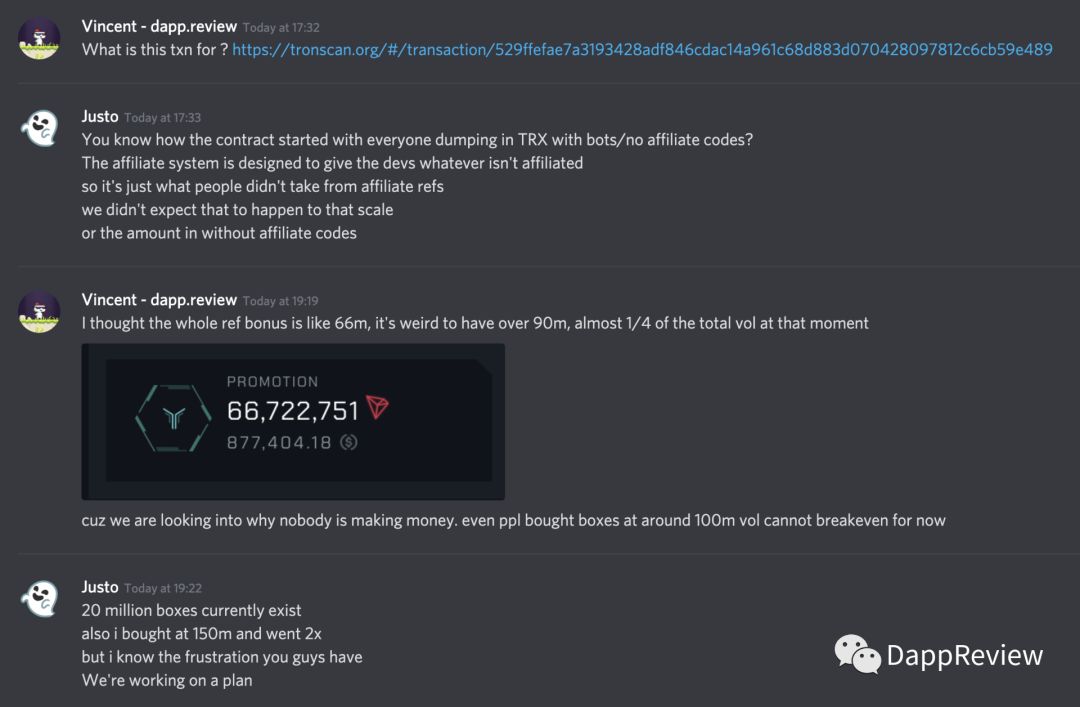Viewport: 1080px width, 707px height.
Task: Click the Justo username at 17:33
Action: (x=100, y=116)
